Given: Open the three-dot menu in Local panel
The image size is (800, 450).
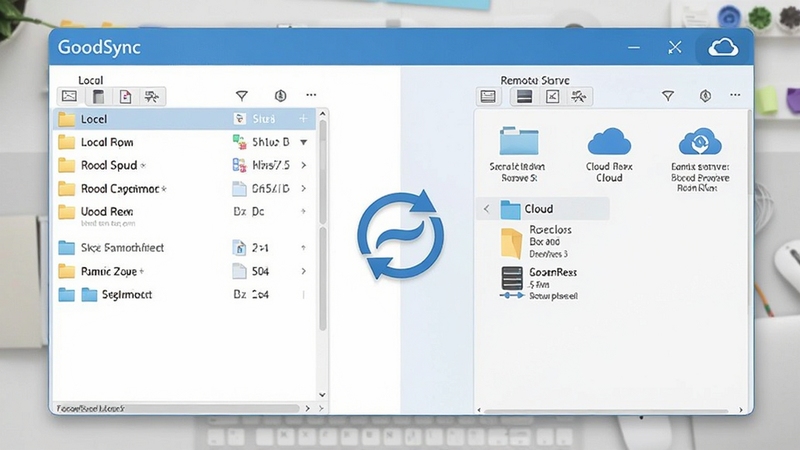Looking at the screenshot, I should (311, 95).
